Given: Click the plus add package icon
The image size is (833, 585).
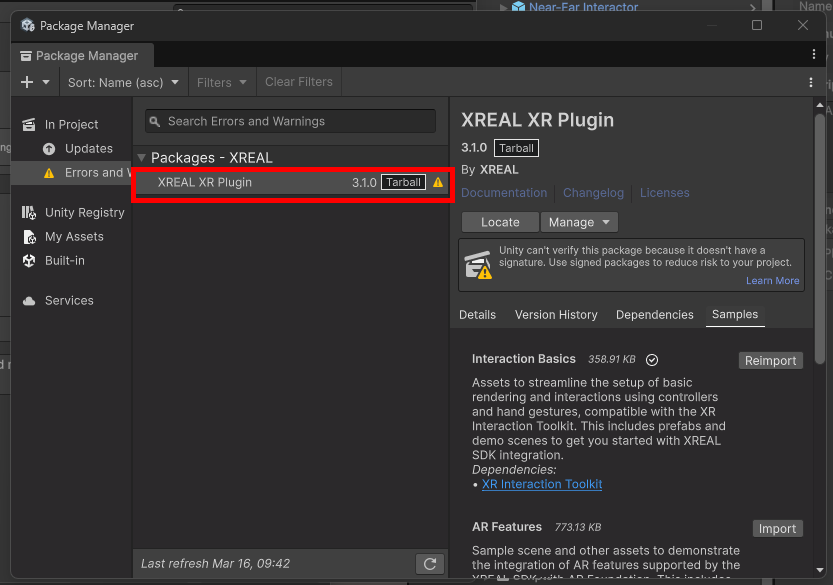Looking at the screenshot, I should pos(27,82).
